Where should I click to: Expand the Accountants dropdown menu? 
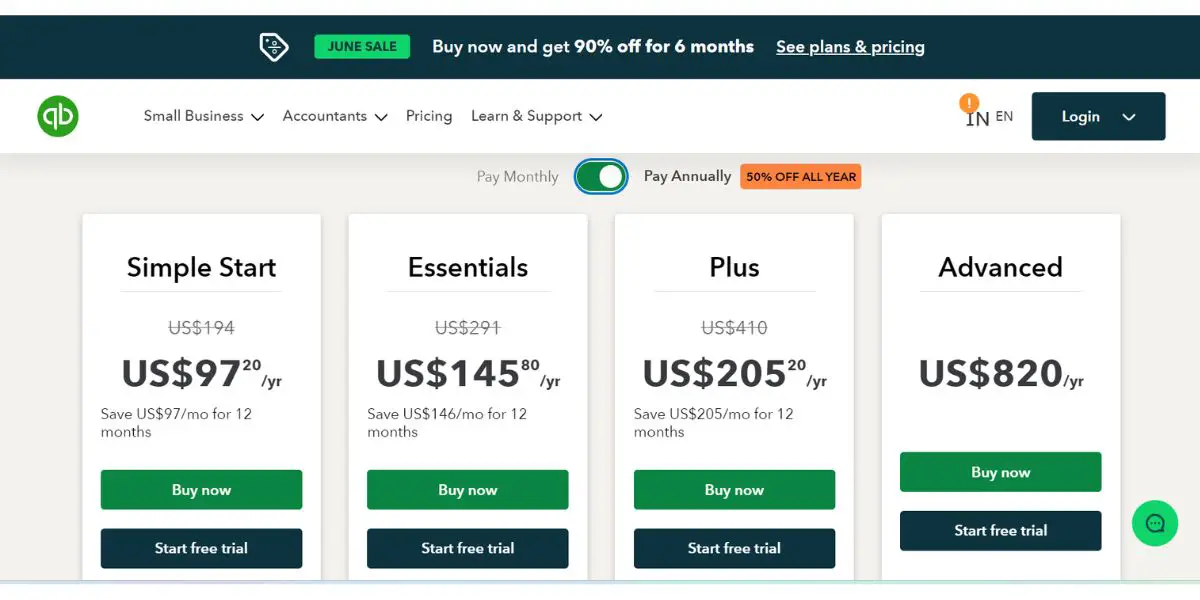(335, 116)
